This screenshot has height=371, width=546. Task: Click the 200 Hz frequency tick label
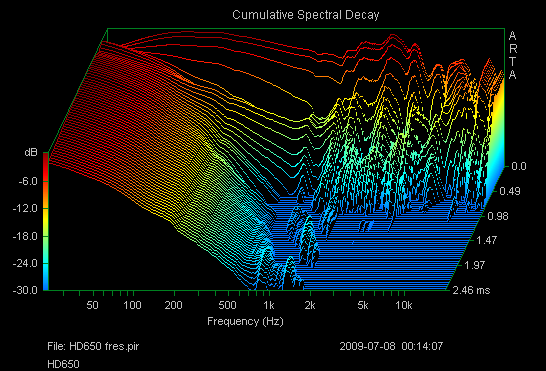click(173, 305)
